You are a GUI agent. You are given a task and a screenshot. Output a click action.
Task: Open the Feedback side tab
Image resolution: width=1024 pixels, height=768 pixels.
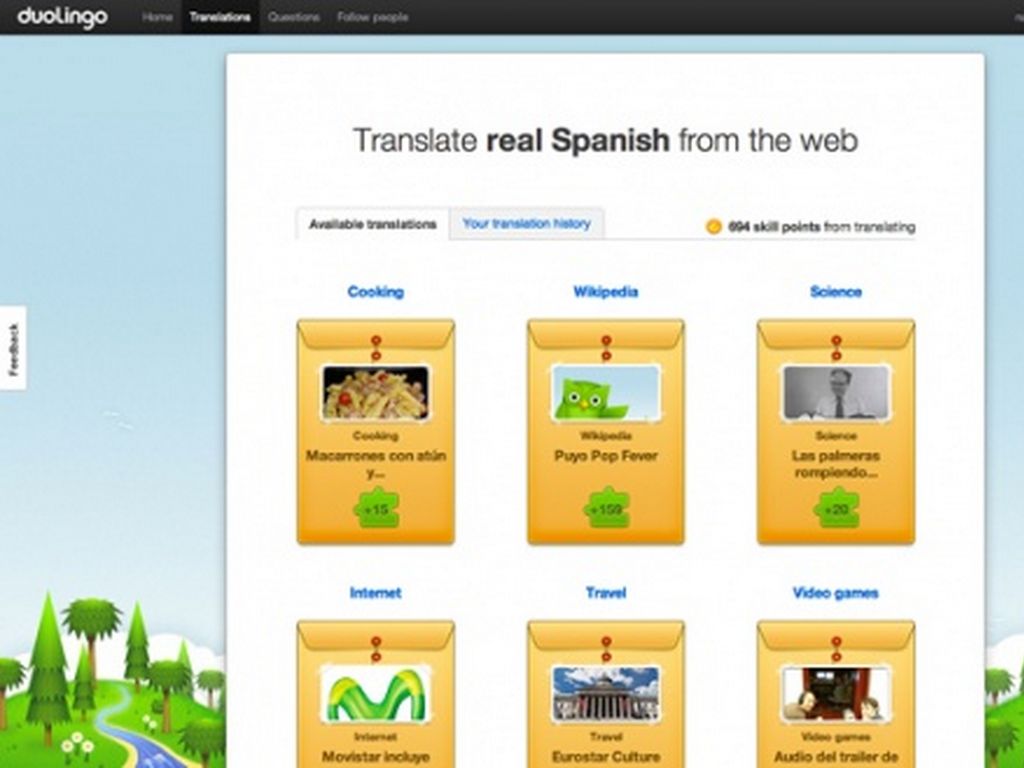pos(13,349)
